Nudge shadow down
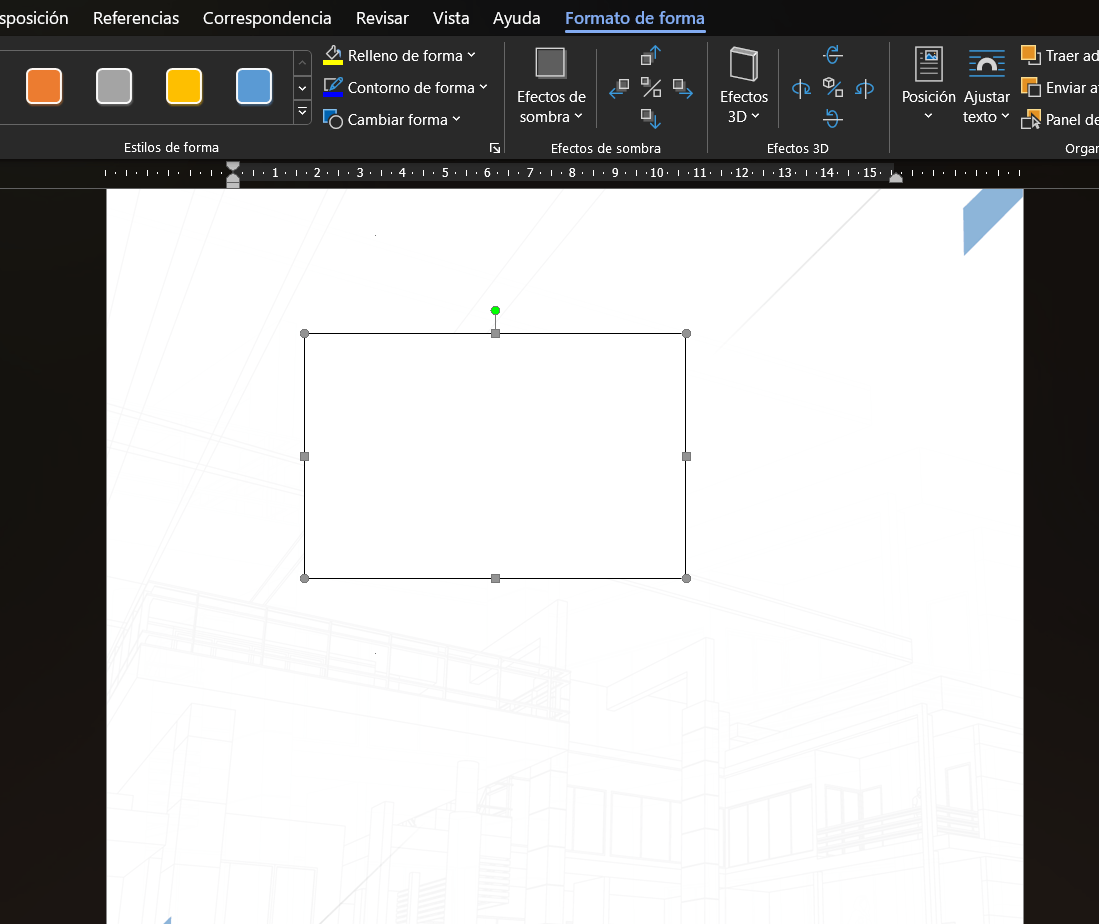Viewport: 1099px width, 924px height. (x=651, y=118)
